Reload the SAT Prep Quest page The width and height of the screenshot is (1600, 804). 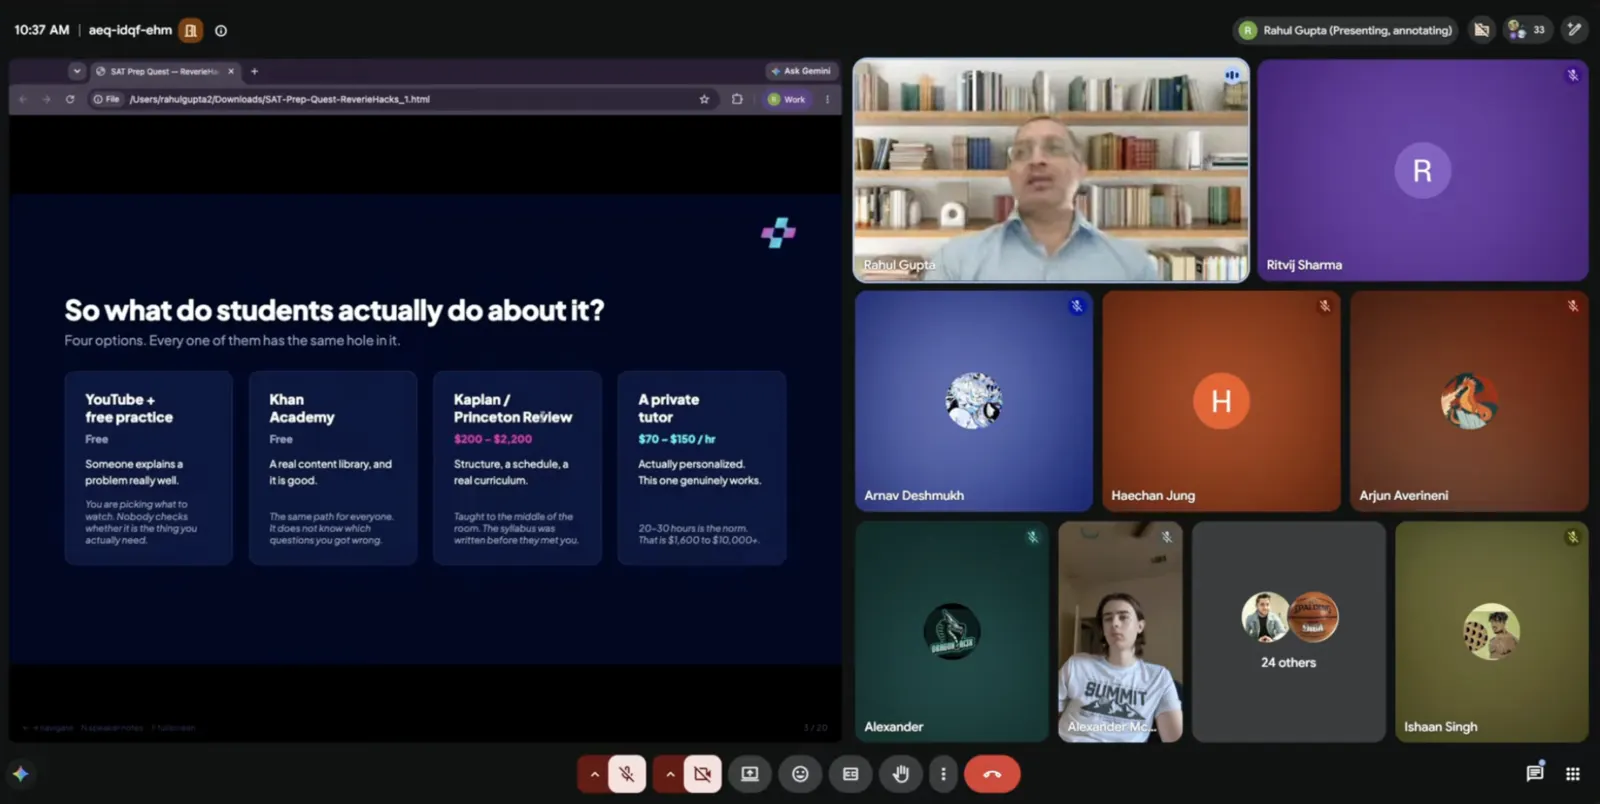coord(70,99)
